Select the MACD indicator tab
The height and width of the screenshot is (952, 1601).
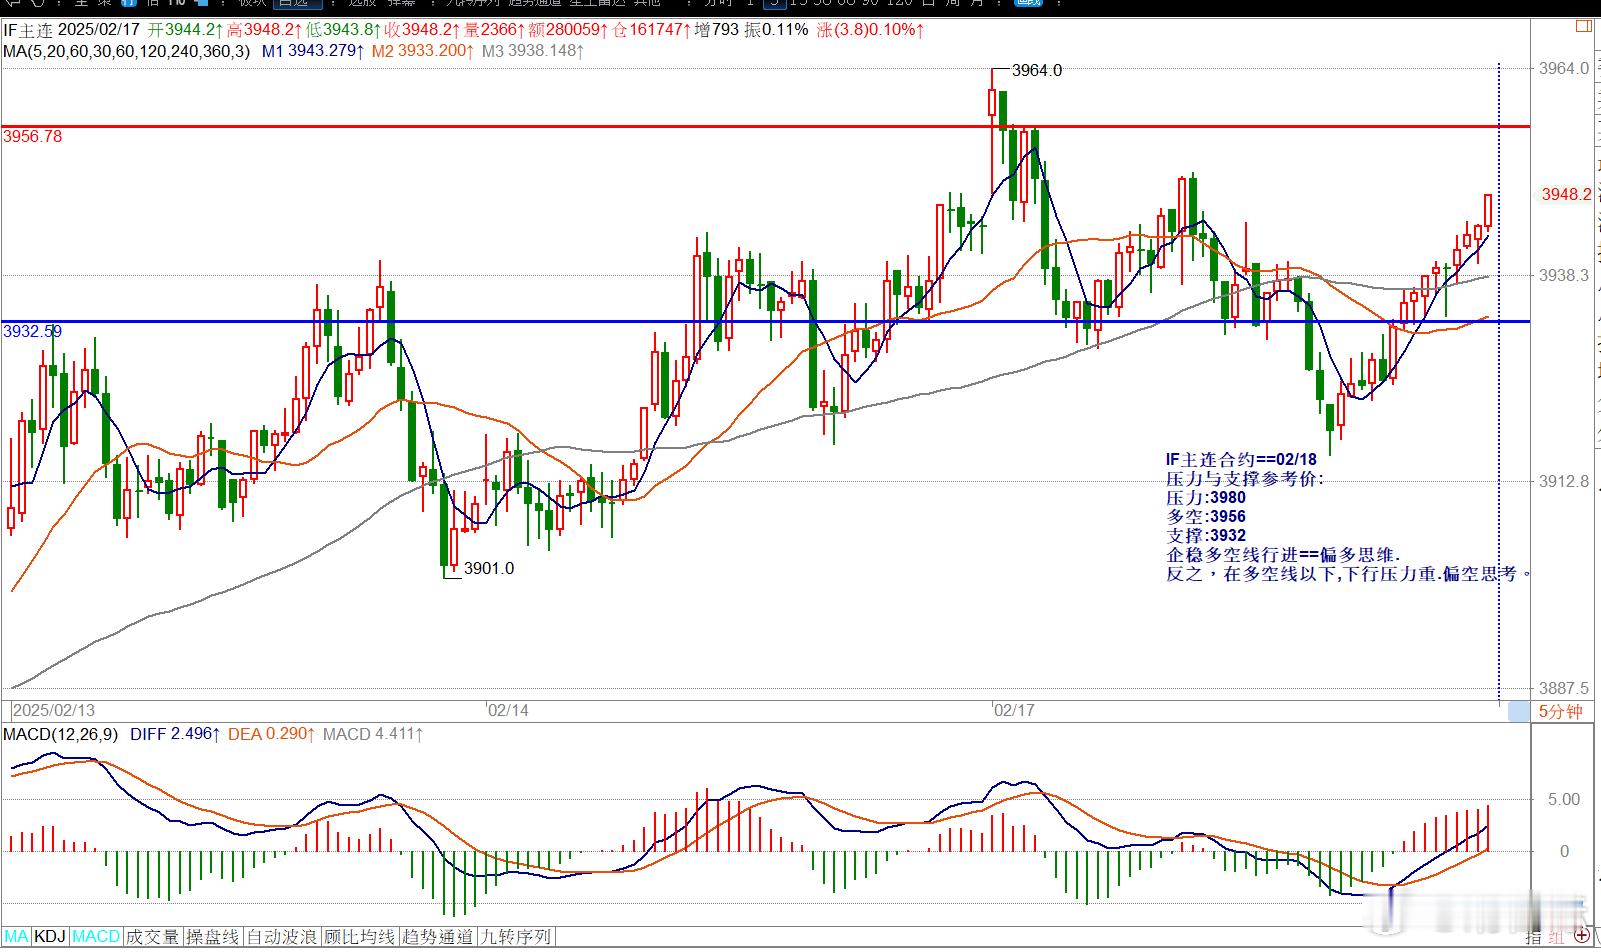pyautogui.click(x=96, y=937)
